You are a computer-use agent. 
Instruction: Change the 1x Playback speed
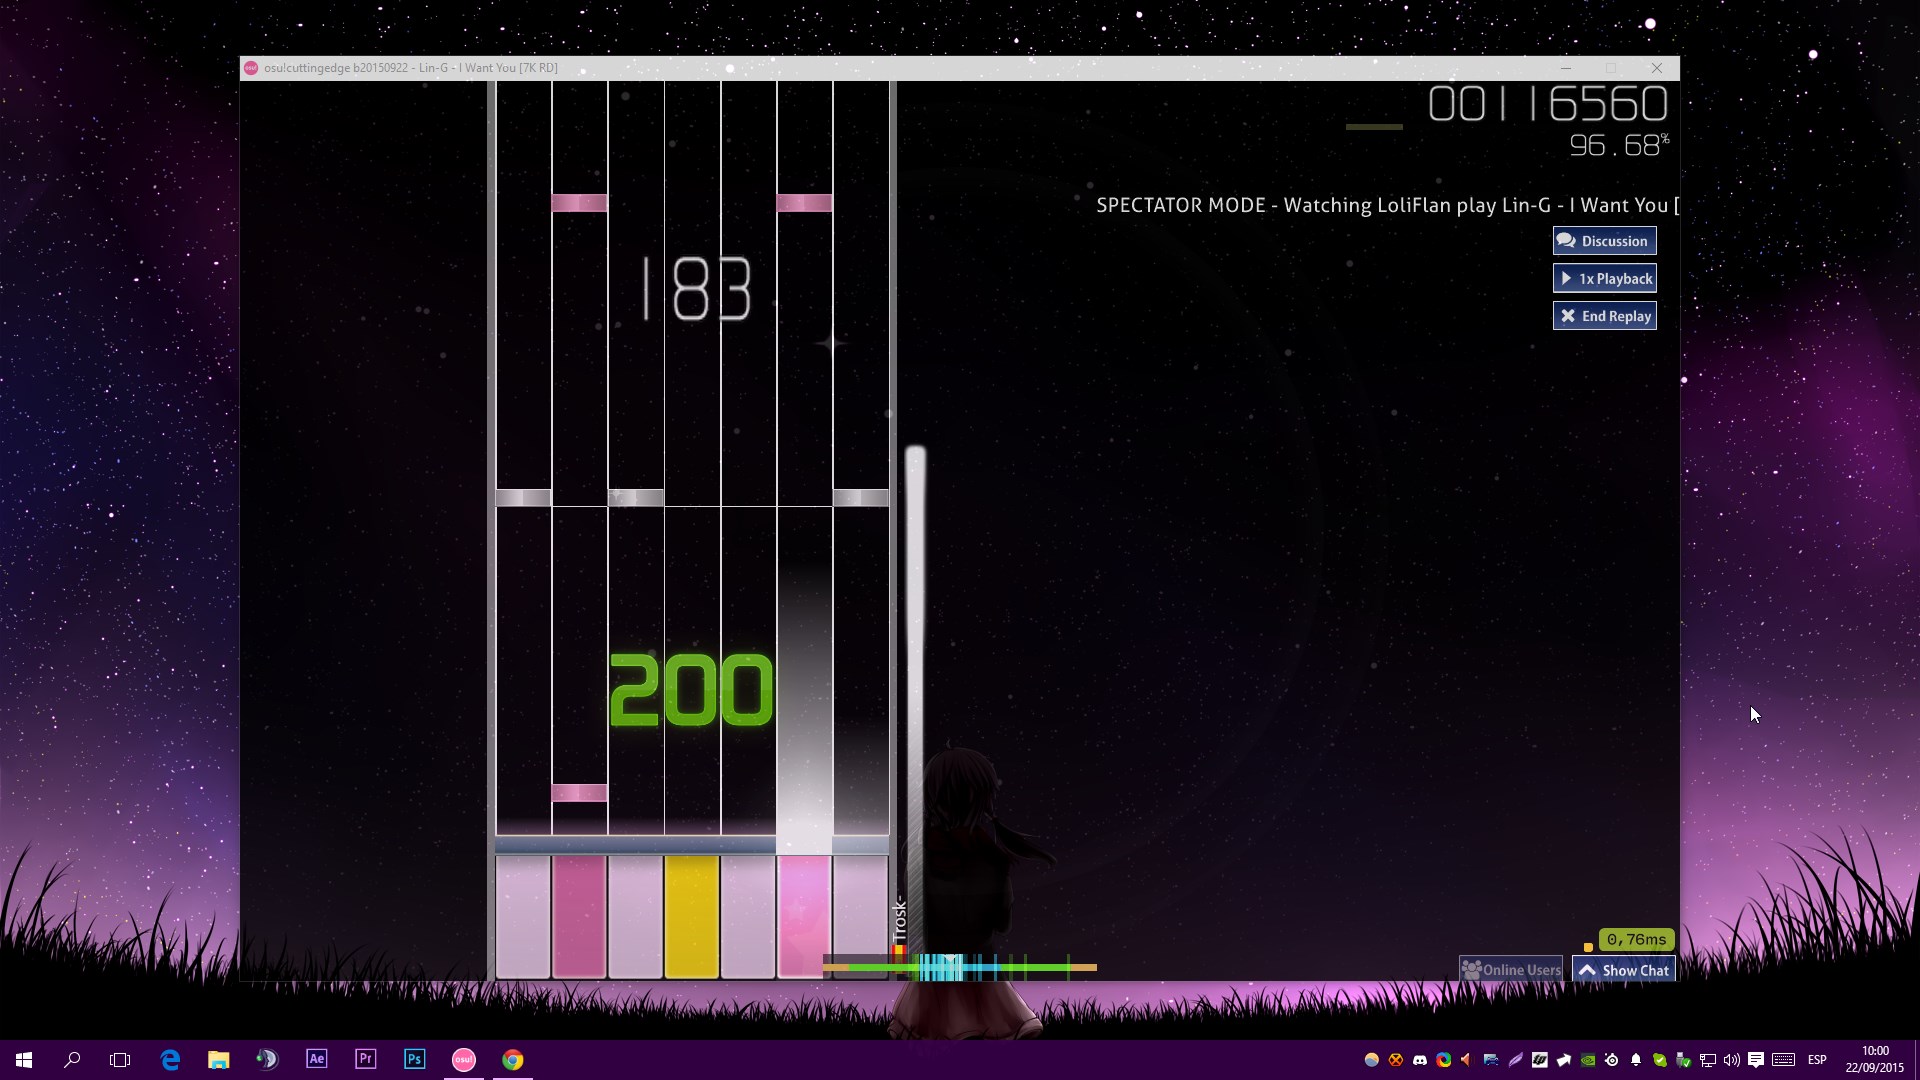[1604, 278]
